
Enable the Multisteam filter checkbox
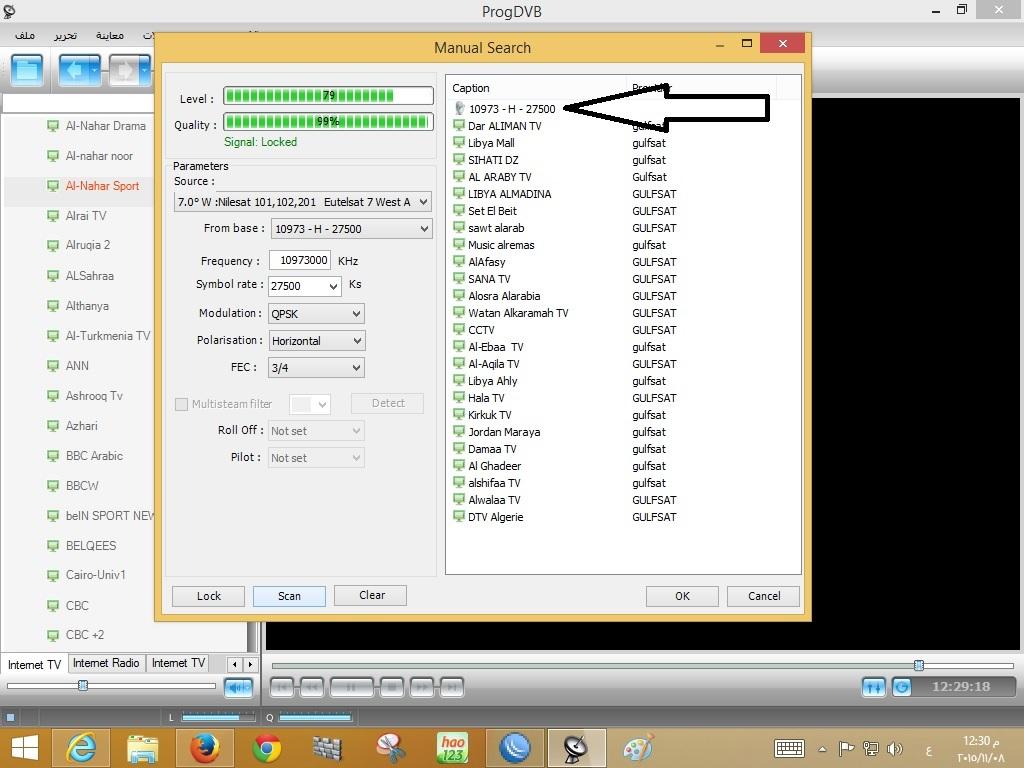coord(182,404)
